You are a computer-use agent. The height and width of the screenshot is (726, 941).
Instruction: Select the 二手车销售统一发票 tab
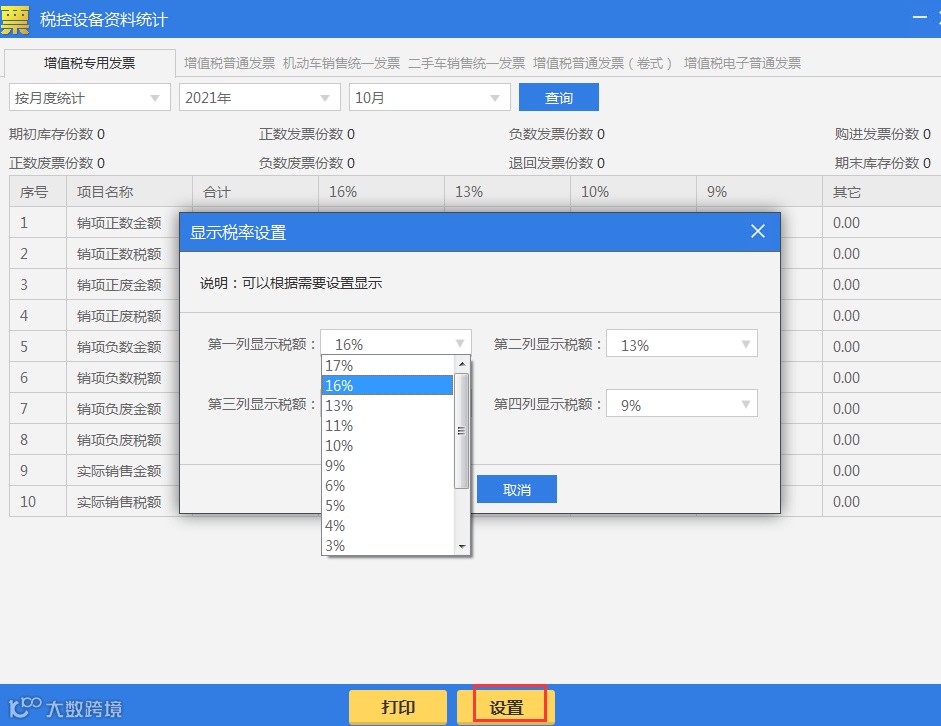click(x=466, y=63)
